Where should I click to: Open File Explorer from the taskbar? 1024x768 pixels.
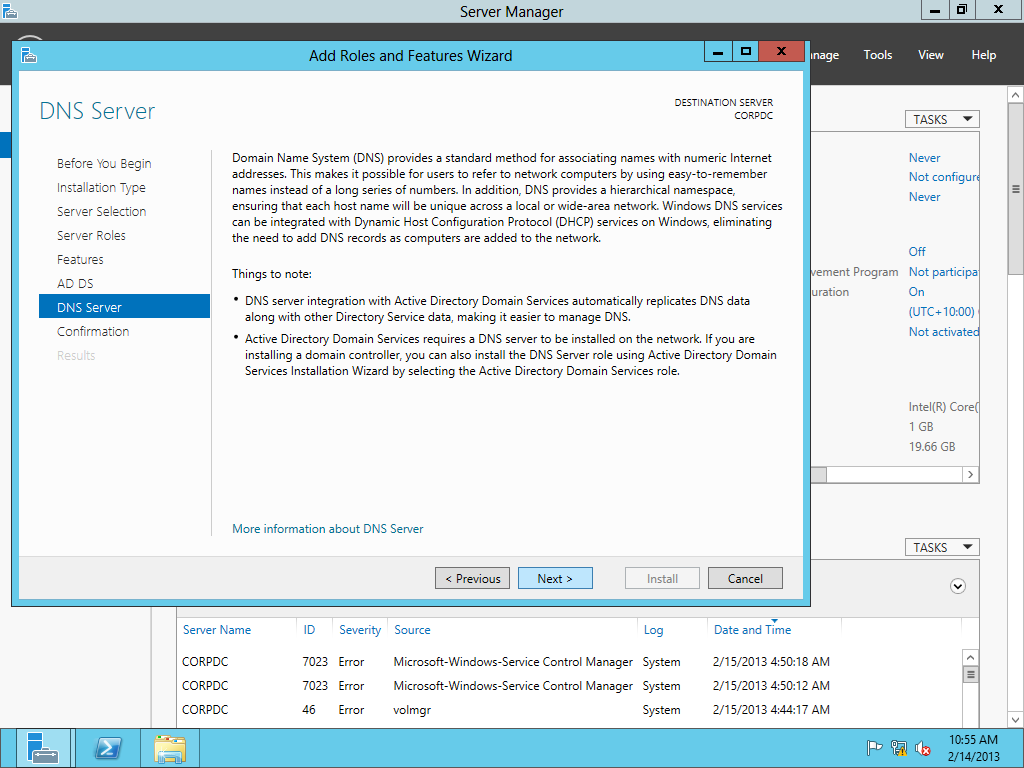coord(169,748)
